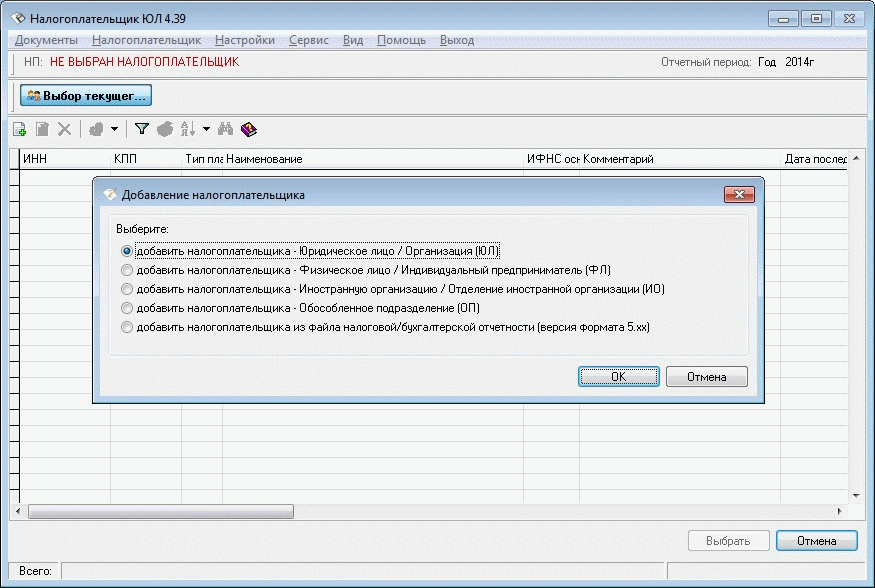Expand the sort options dropdown arrow
The width and height of the screenshot is (875, 588).
pos(206,129)
